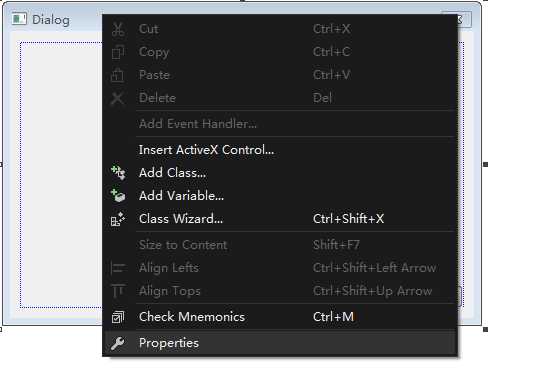Click empty dialog design surface area
The image size is (535, 378).
click(x=61, y=174)
